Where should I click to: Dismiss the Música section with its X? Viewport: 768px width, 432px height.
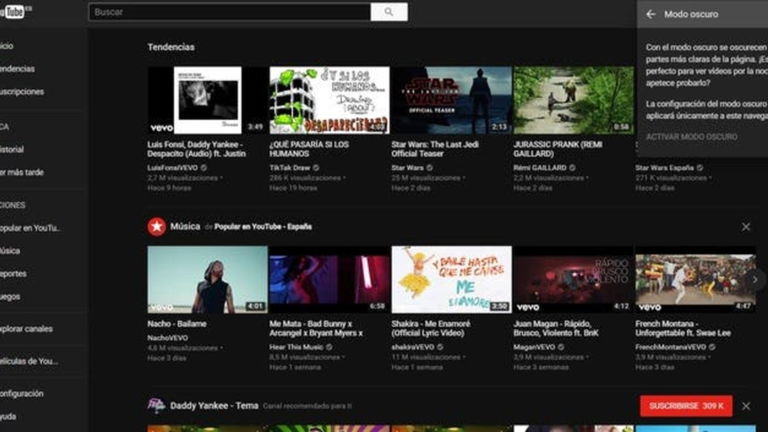click(745, 227)
